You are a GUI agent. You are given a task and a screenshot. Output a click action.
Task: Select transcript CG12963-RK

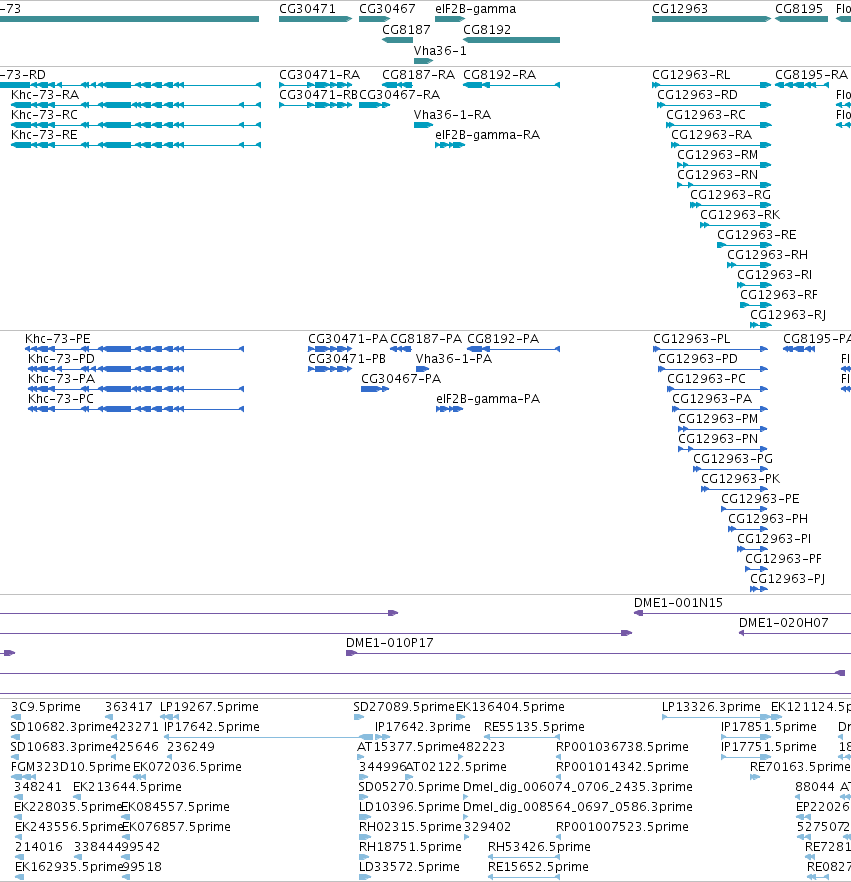[x=740, y=215]
